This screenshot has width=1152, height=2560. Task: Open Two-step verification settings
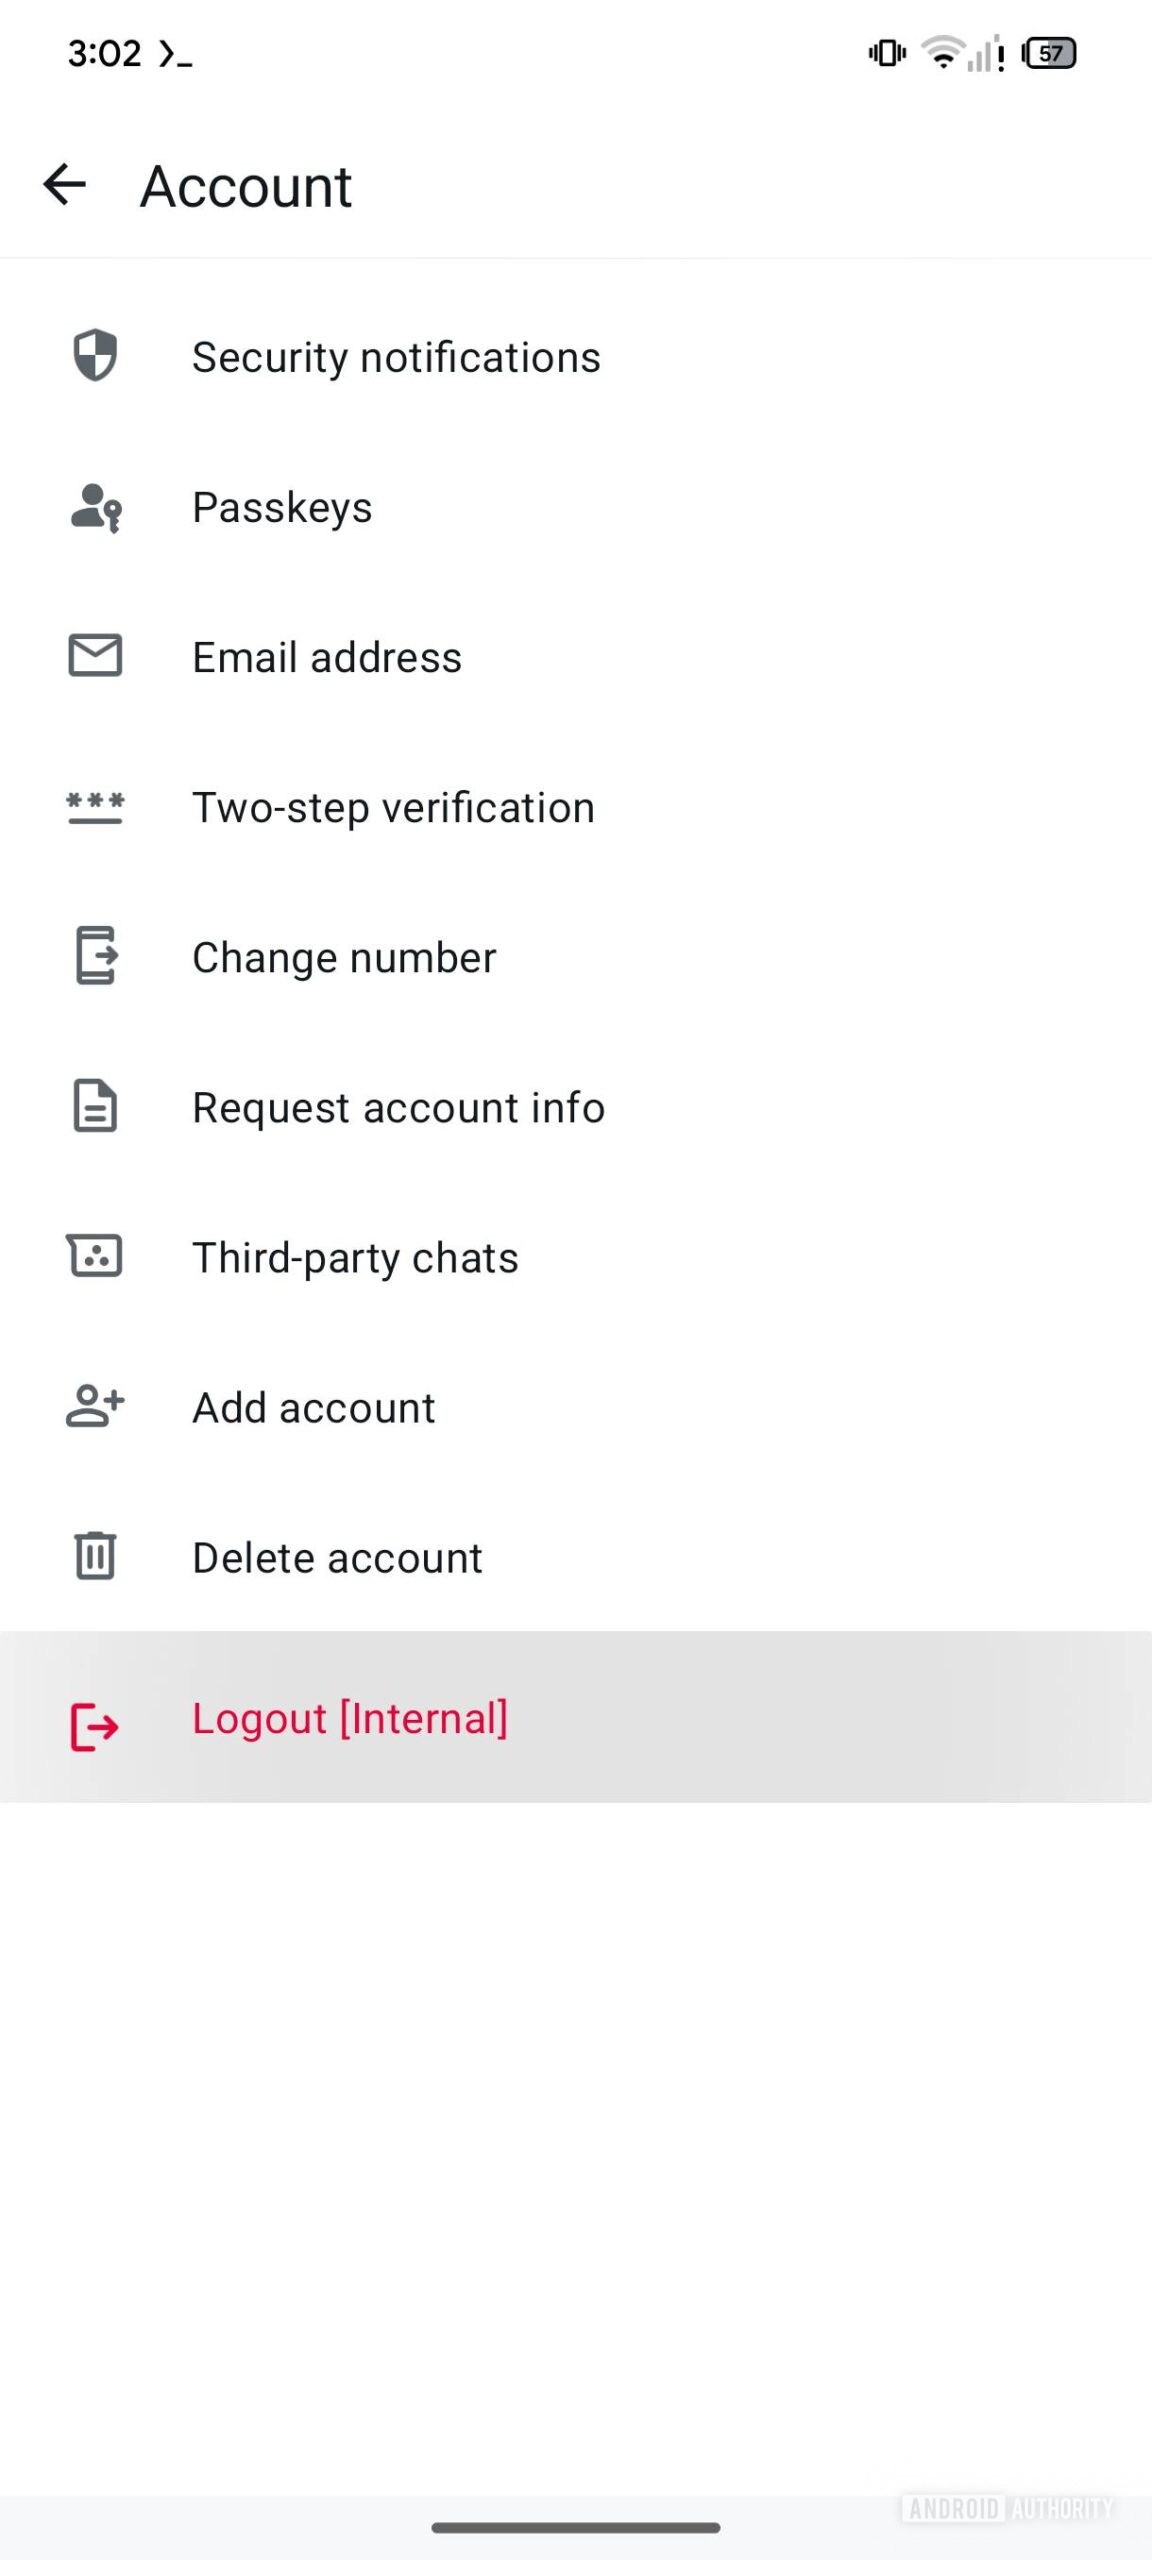click(x=393, y=807)
